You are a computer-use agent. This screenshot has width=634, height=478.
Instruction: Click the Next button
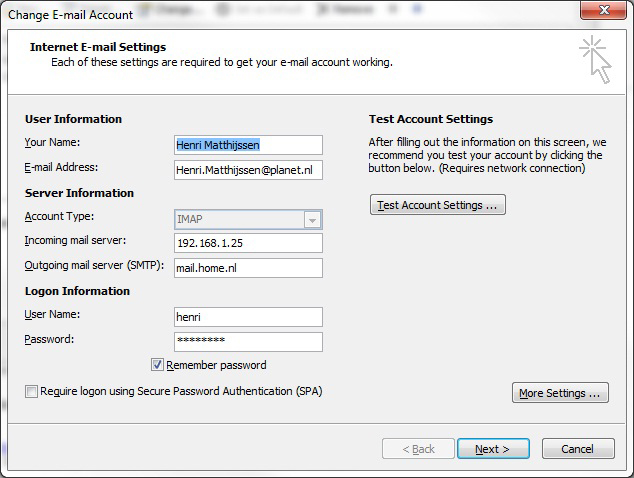click(493, 449)
